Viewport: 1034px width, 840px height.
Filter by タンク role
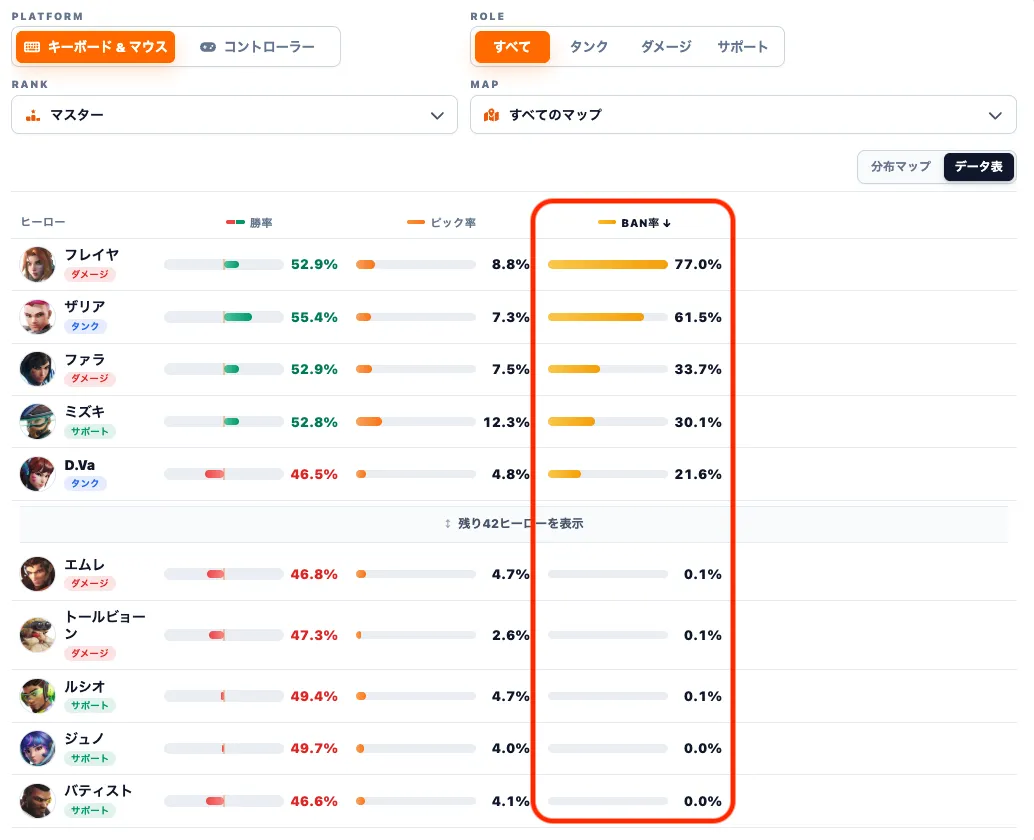coord(589,47)
